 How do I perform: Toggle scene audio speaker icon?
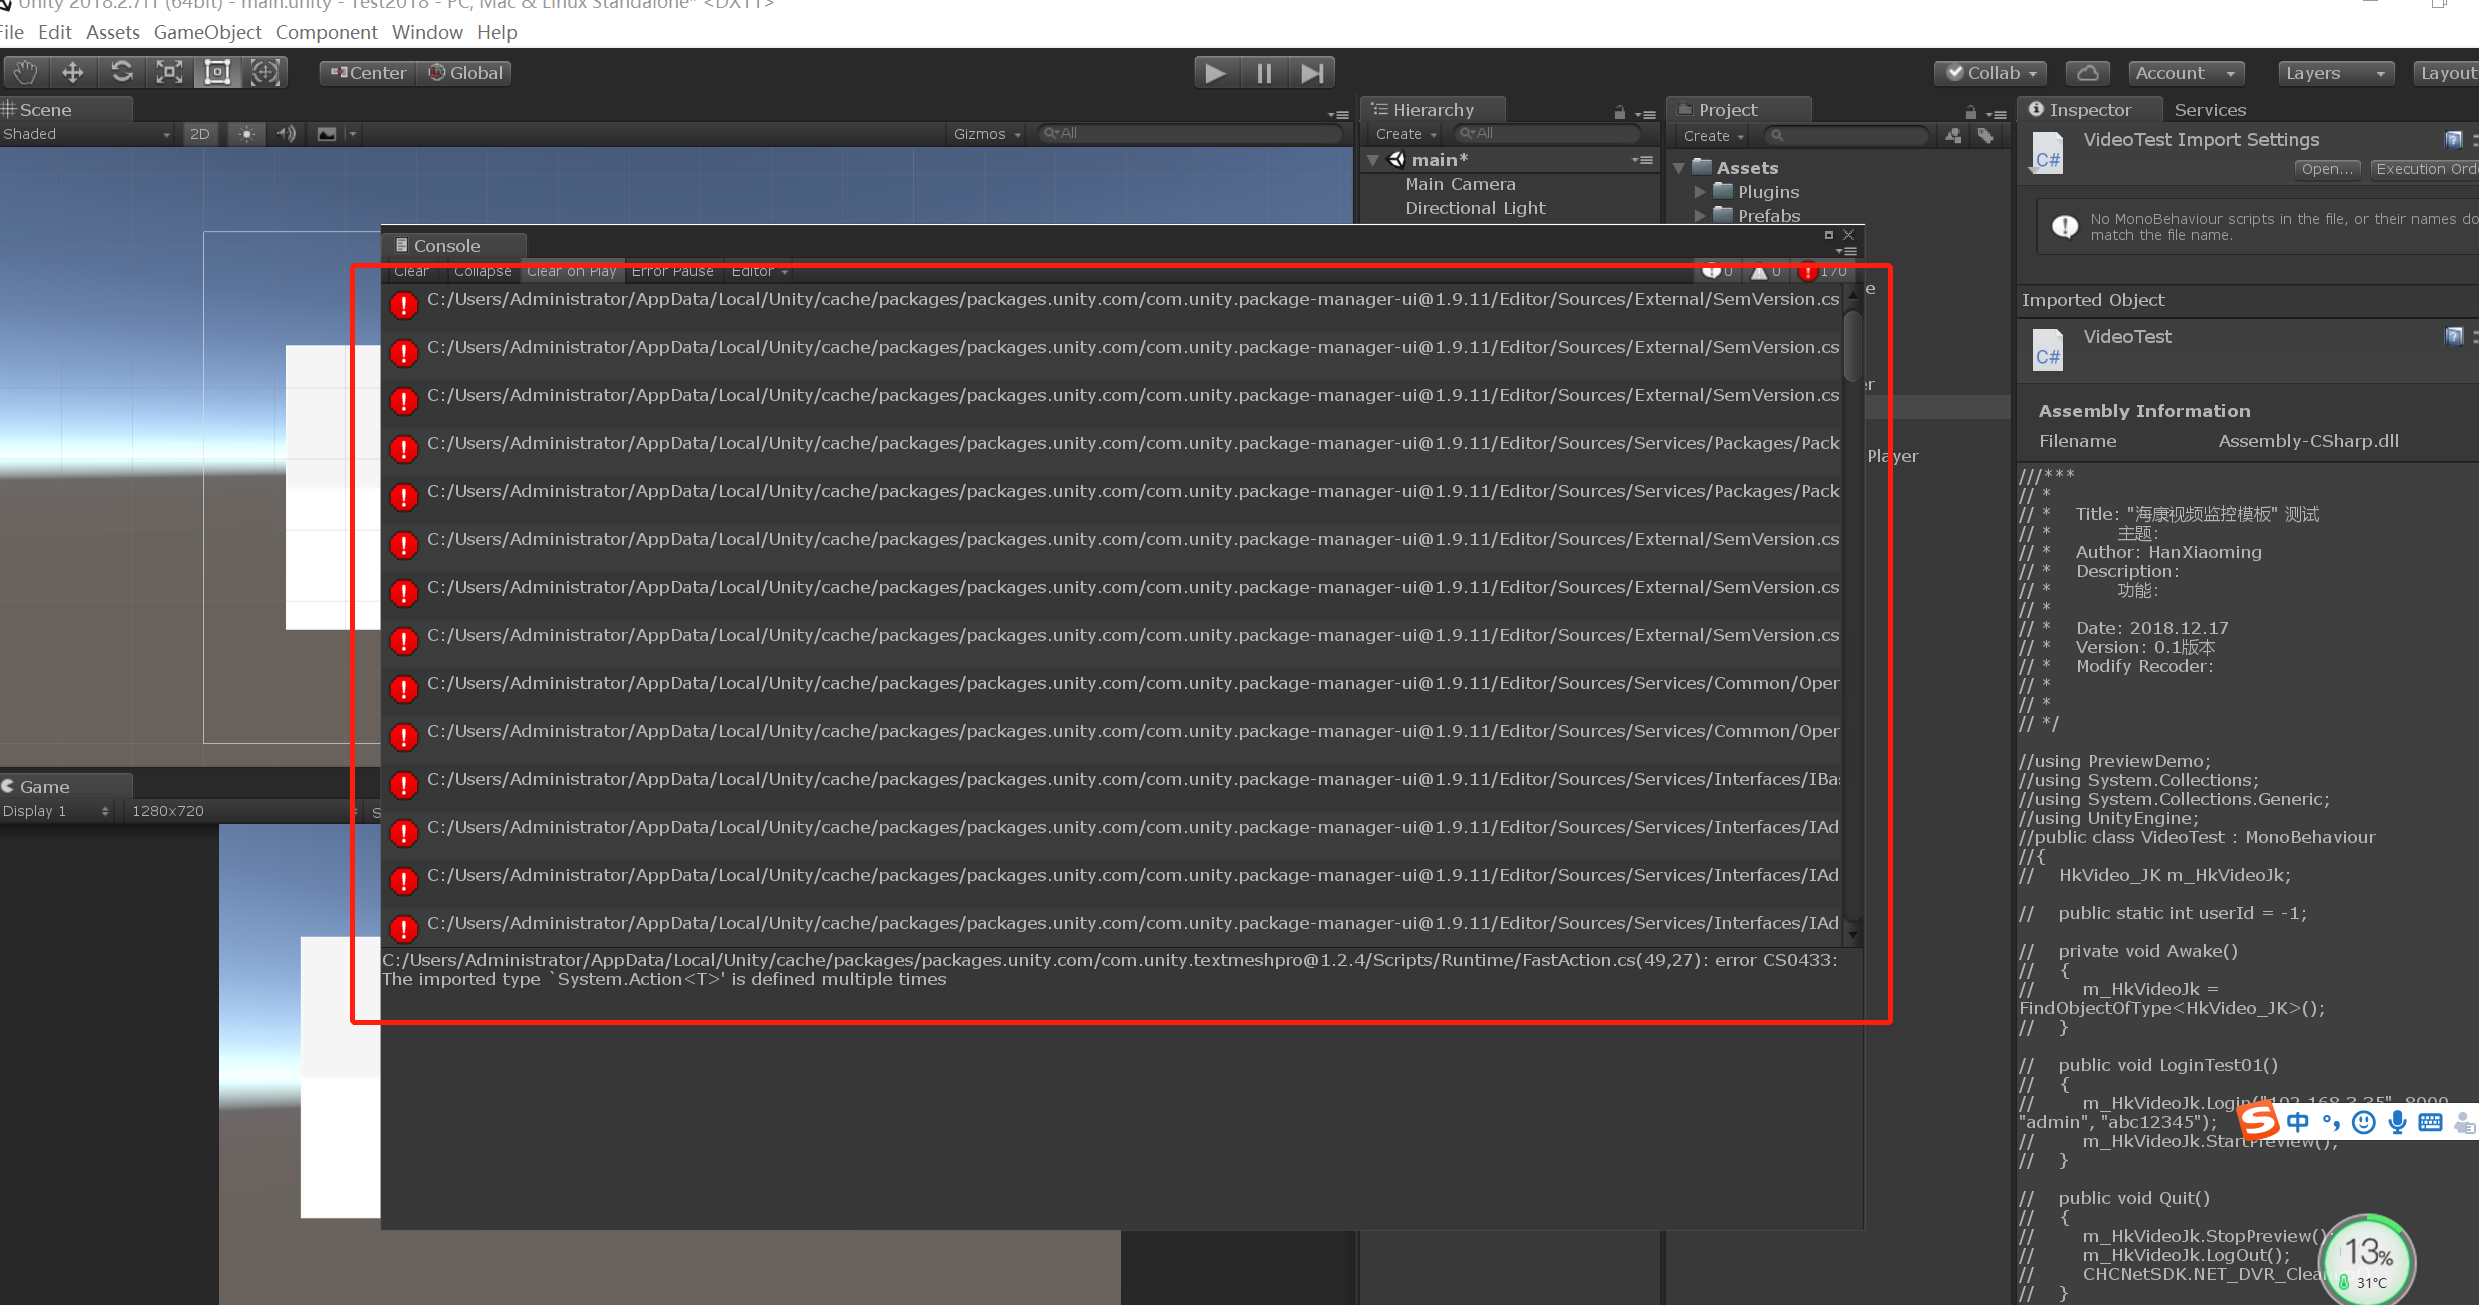pos(287,134)
